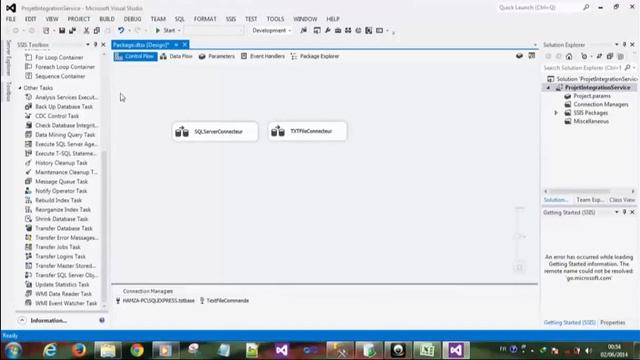Expand the Information section in the SSIS Toolbox
The width and height of the screenshot is (640, 360).
(x=22, y=320)
